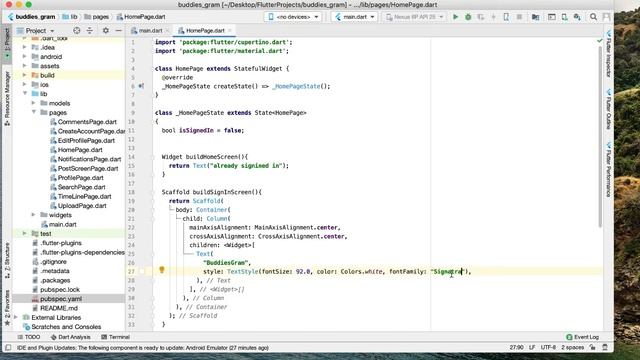640x360 pixels.
Task: Open the Structure side tab
Action: click(7, 260)
